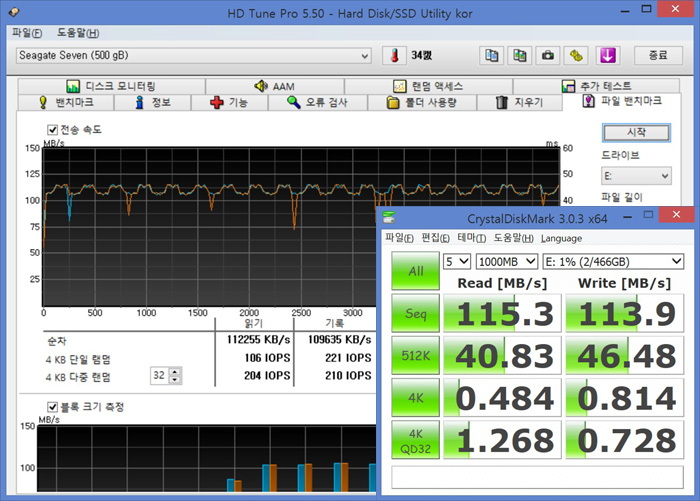The height and width of the screenshot is (501, 700).
Task: Click the 4K write result 0.814
Action: coord(625,397)
